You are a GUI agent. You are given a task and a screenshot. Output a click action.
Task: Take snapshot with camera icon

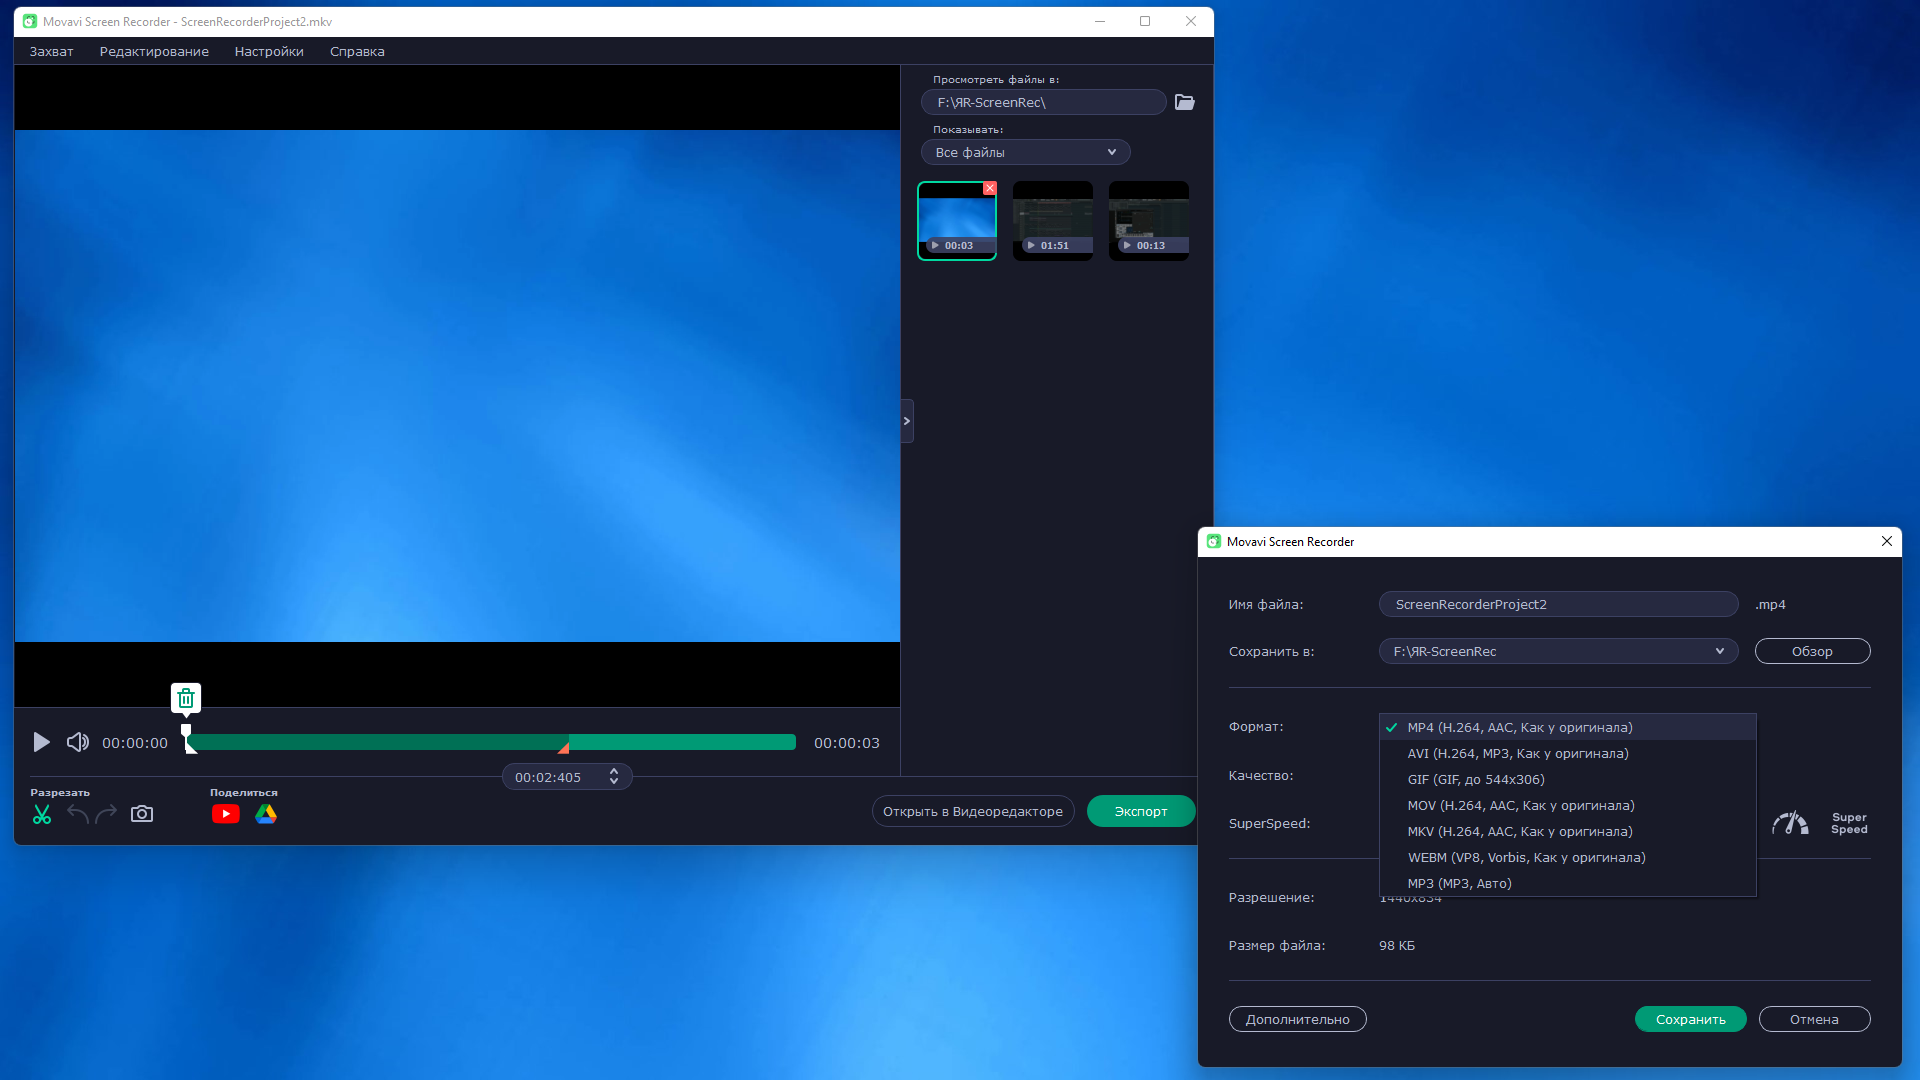(x=142, y=814)
